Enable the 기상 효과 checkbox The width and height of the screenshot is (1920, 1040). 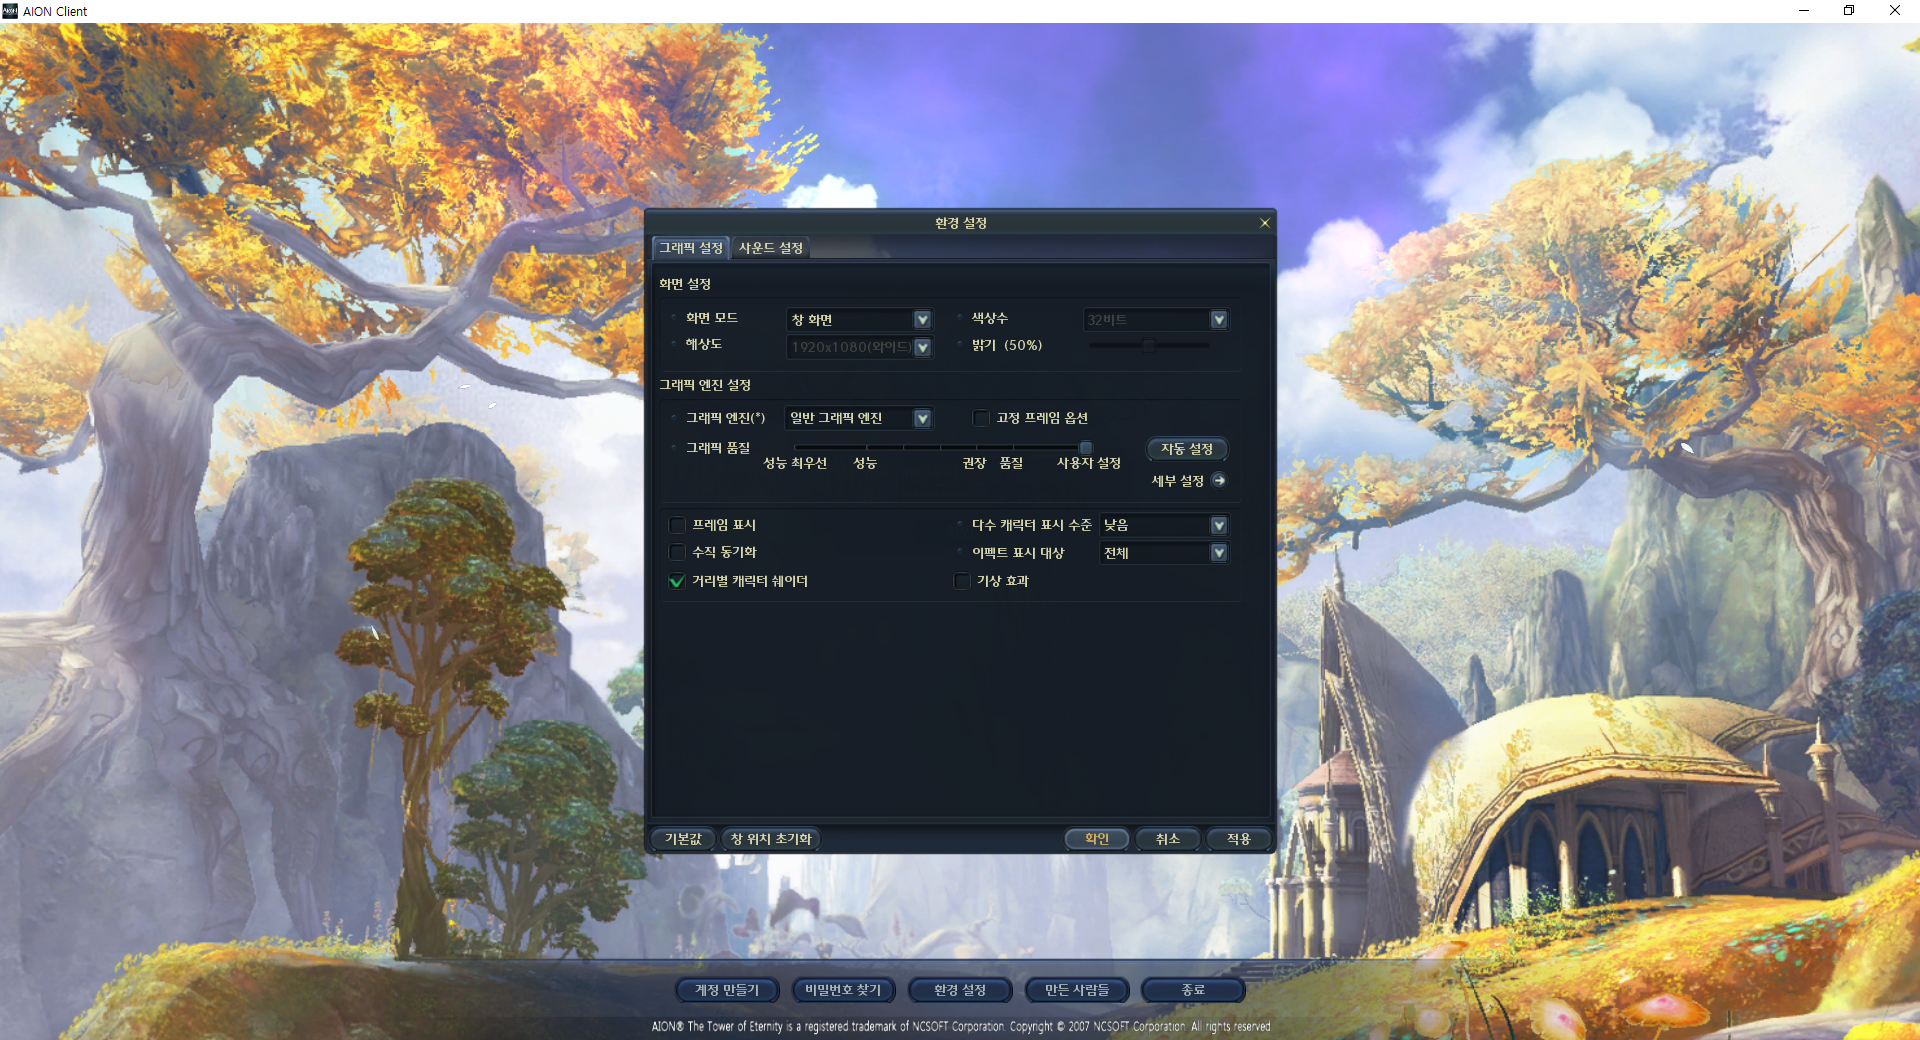(x=962, y=581)
